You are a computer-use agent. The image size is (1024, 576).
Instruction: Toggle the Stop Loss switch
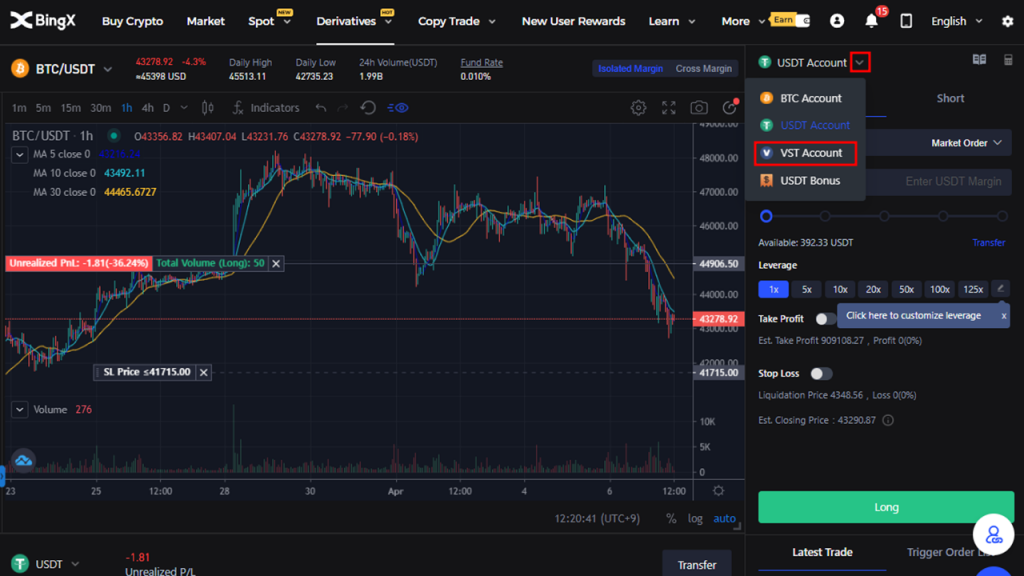click(821, 374)
